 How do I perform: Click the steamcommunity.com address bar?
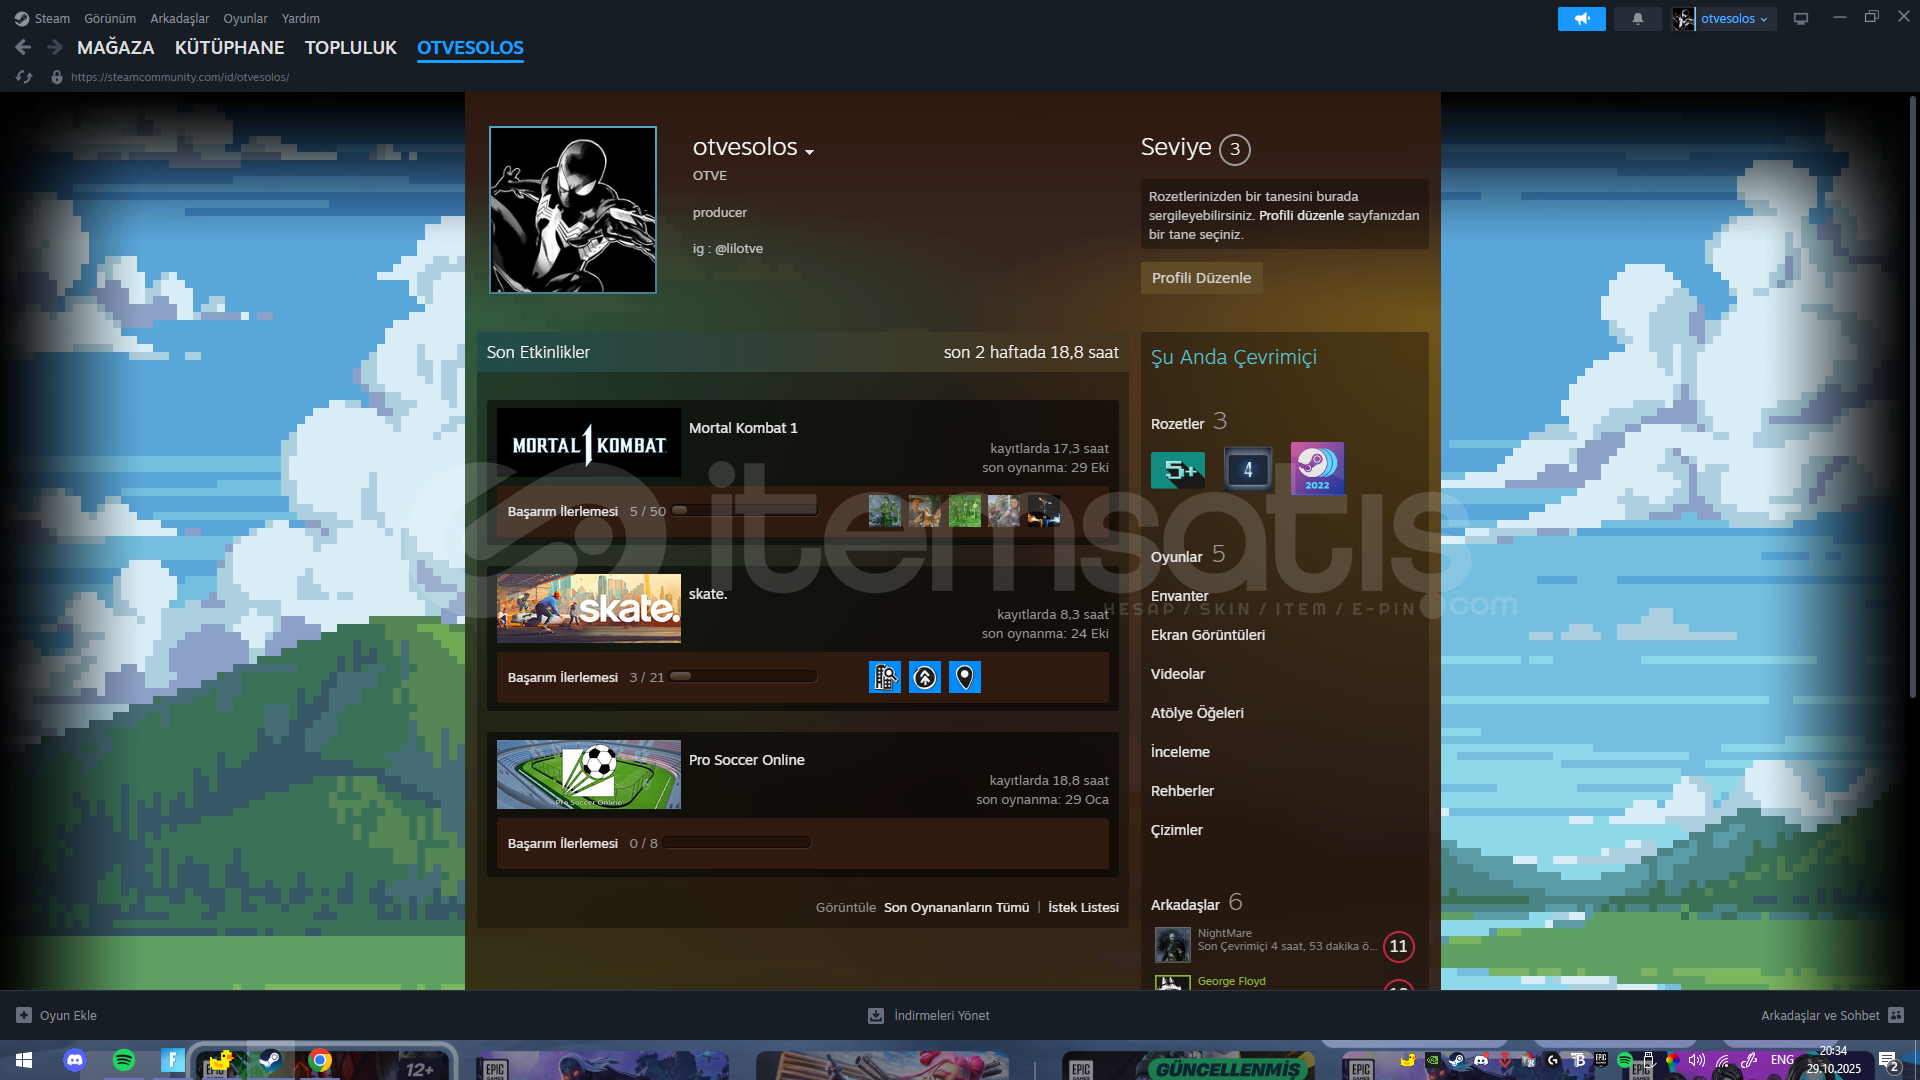(178, 76)
